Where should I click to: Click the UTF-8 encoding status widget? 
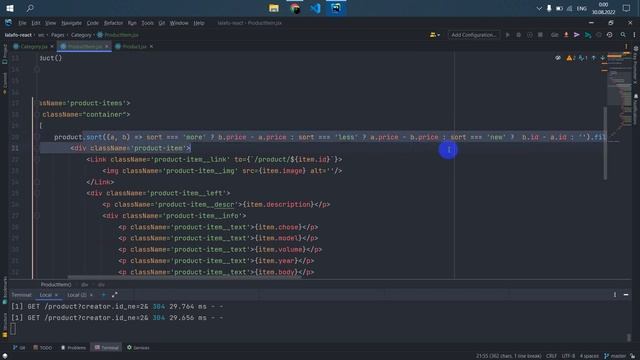(568, 356)
